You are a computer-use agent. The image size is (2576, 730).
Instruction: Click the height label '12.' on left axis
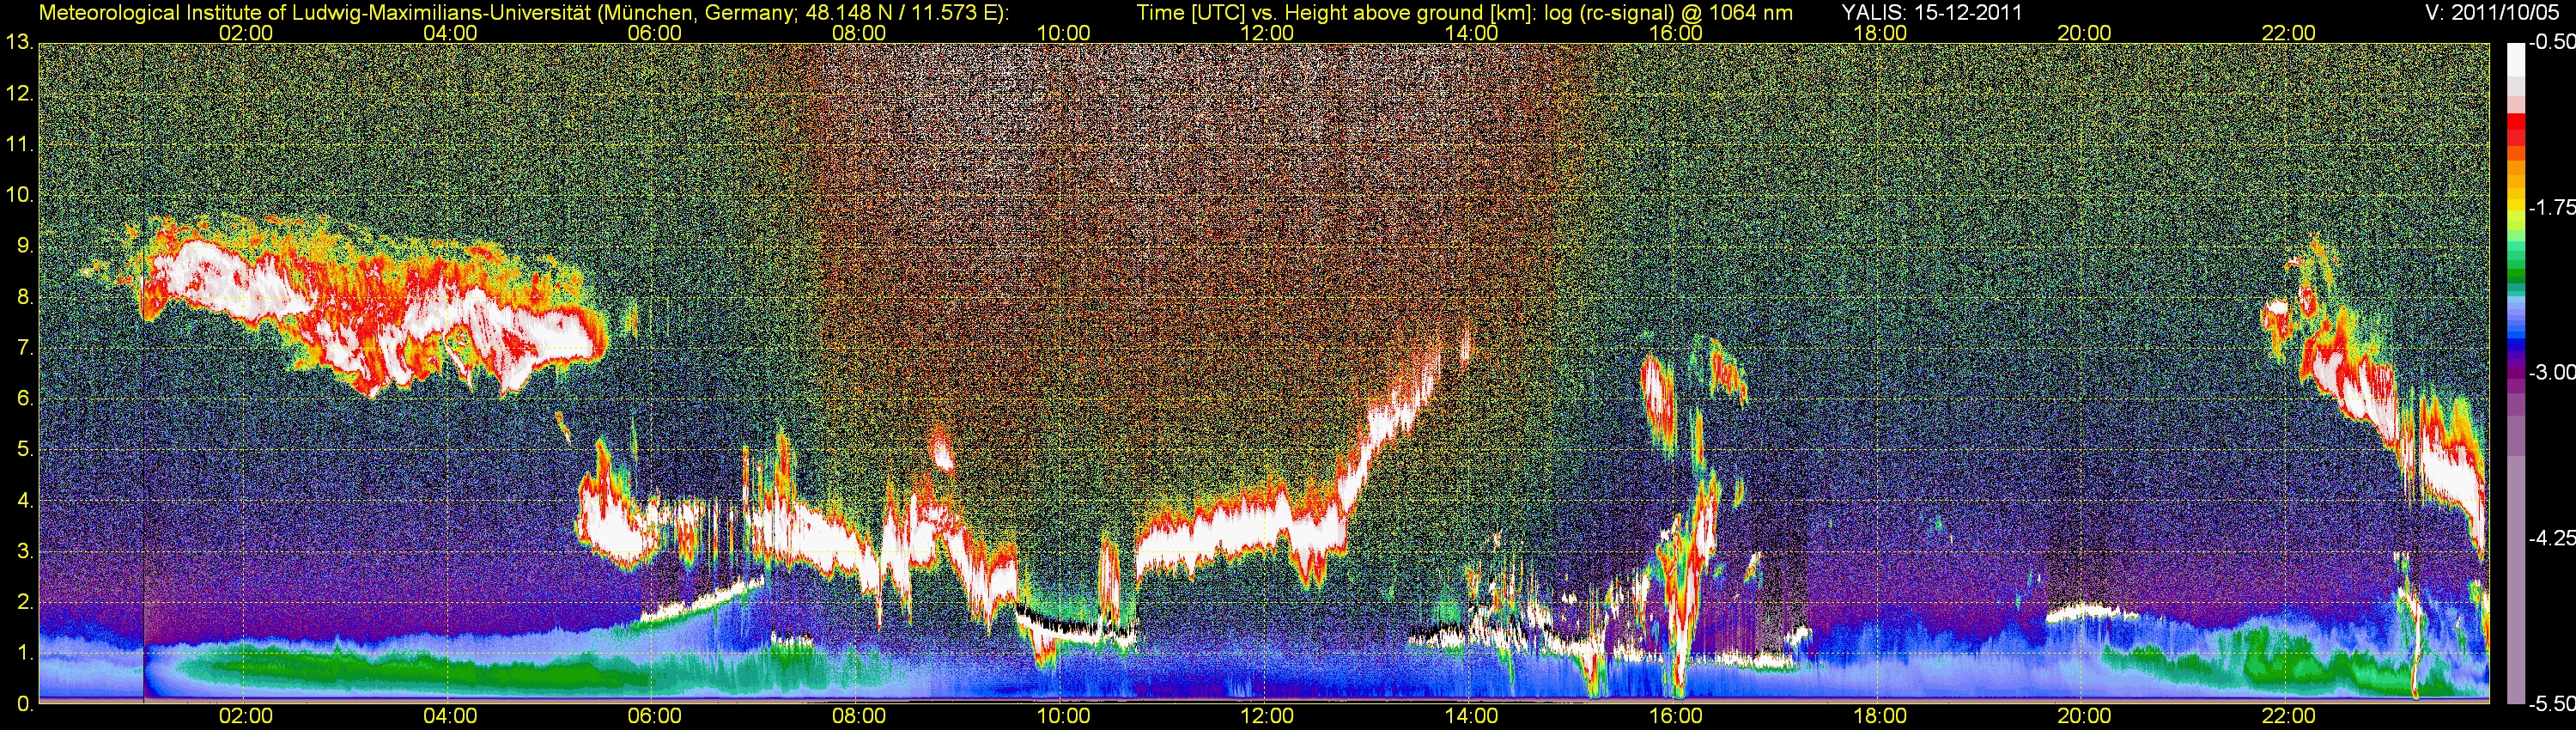20,94
